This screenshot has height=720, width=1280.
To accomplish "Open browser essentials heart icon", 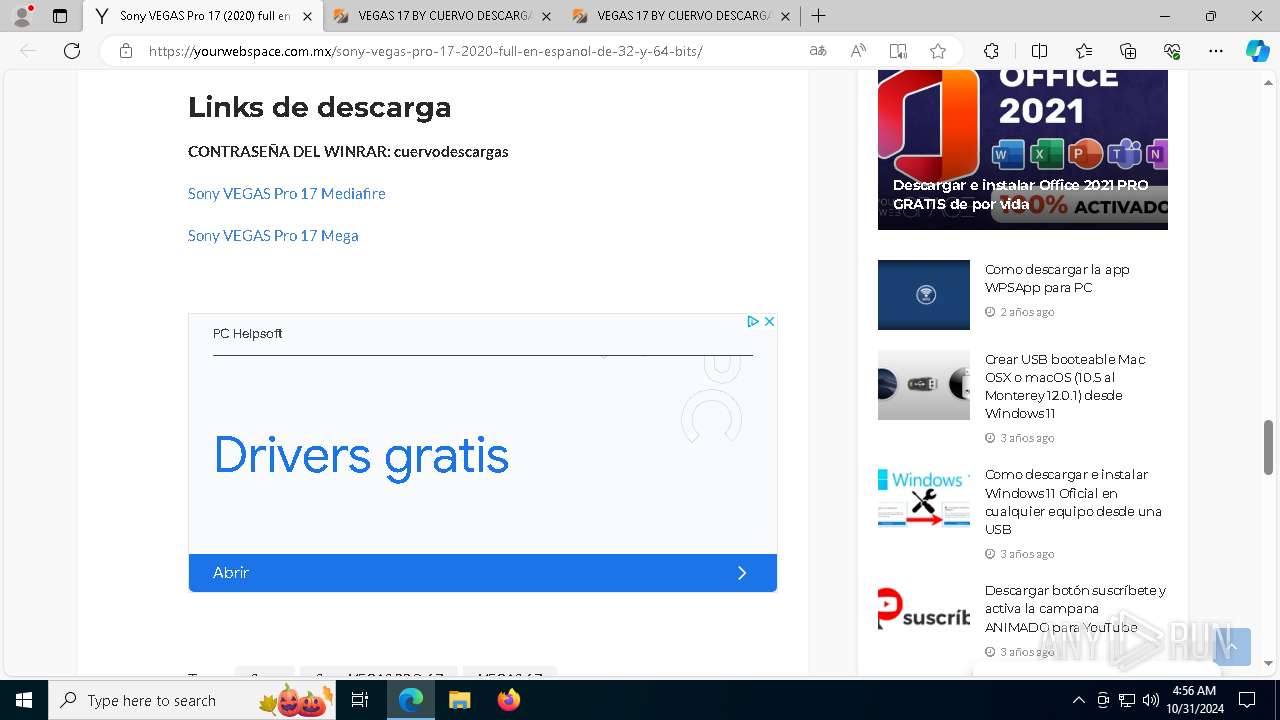I will coord(1172,51).
